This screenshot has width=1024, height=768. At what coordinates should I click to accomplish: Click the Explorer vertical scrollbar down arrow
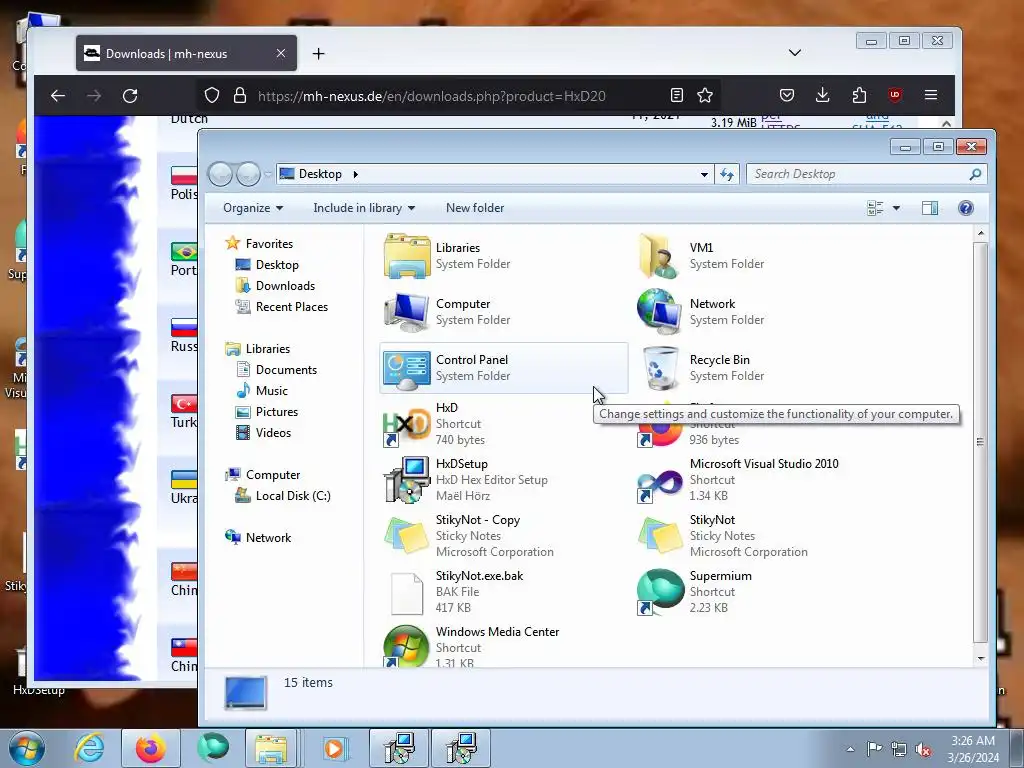980,658
